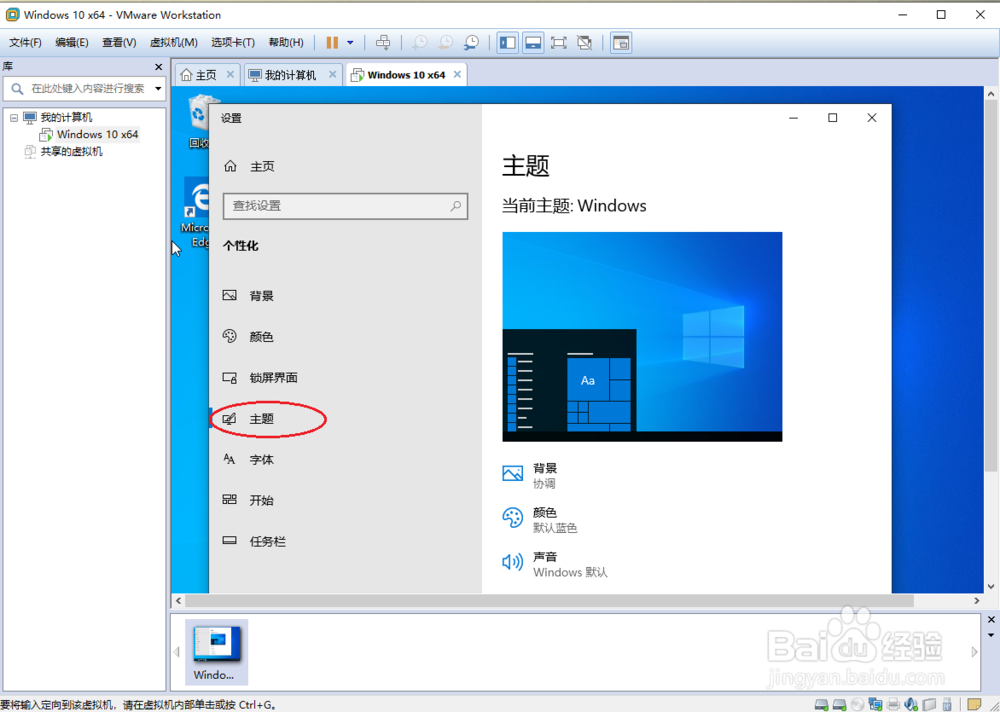Open the 虚拟机(M) menu
Screen dimensions: 1000x712
click(173, 43)
